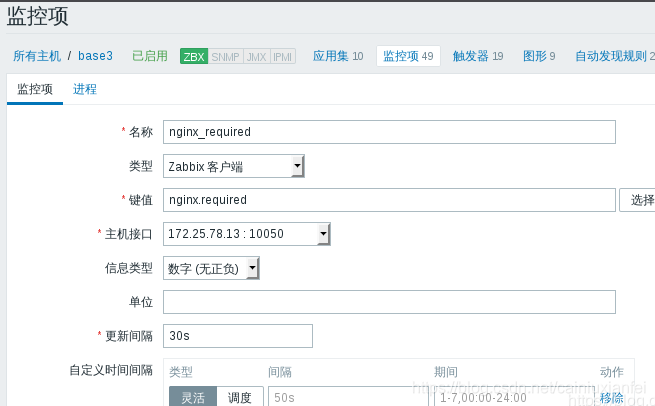Click the IPMI availability badge
Screen dimensions: 655x406
(283, 56)
